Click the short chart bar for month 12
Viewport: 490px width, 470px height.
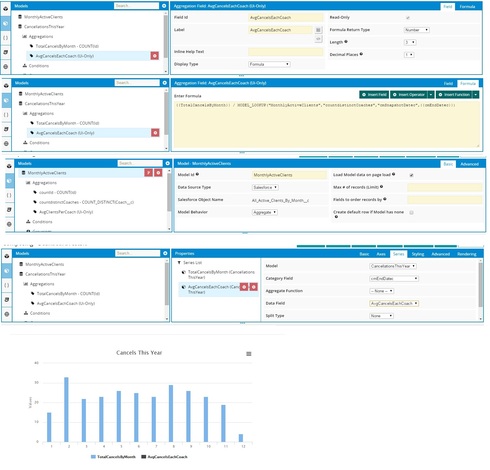[x=241, y=438]
